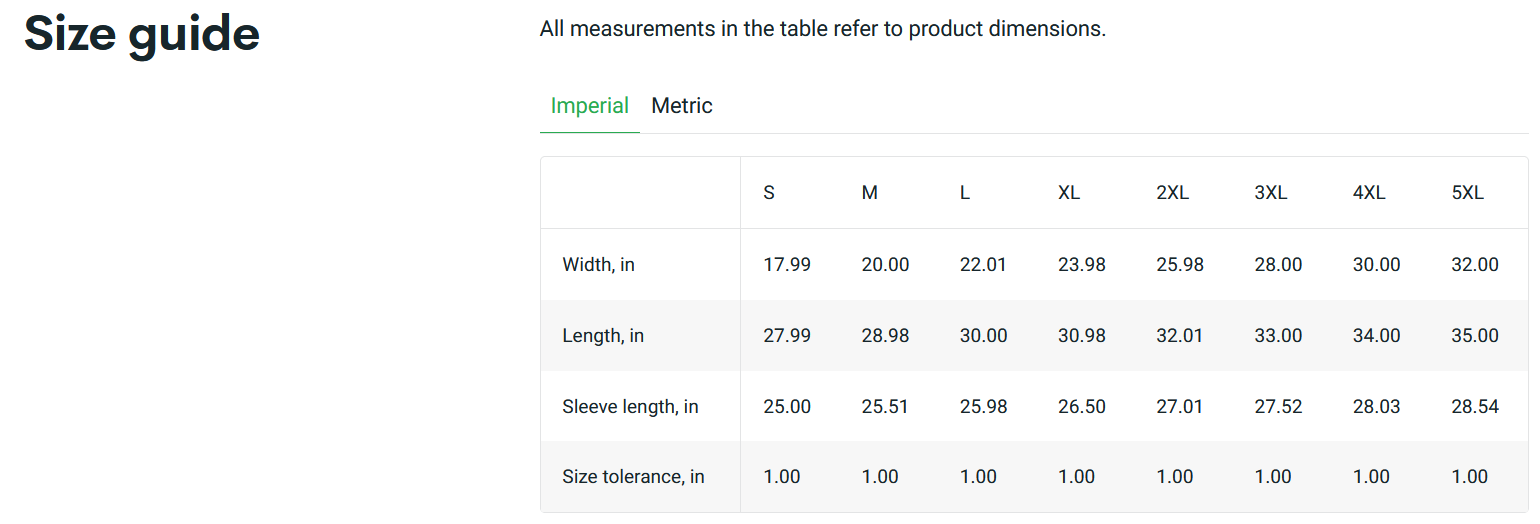Click the 'Sleeve length, in' row label
Screen dimensions: 1540x524
(x=630, y=407)
